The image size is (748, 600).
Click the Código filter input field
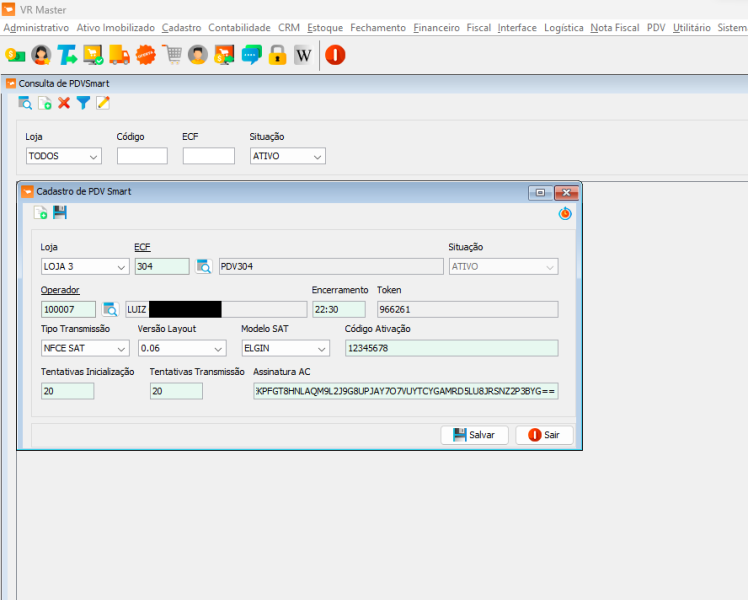pos(142,156)
